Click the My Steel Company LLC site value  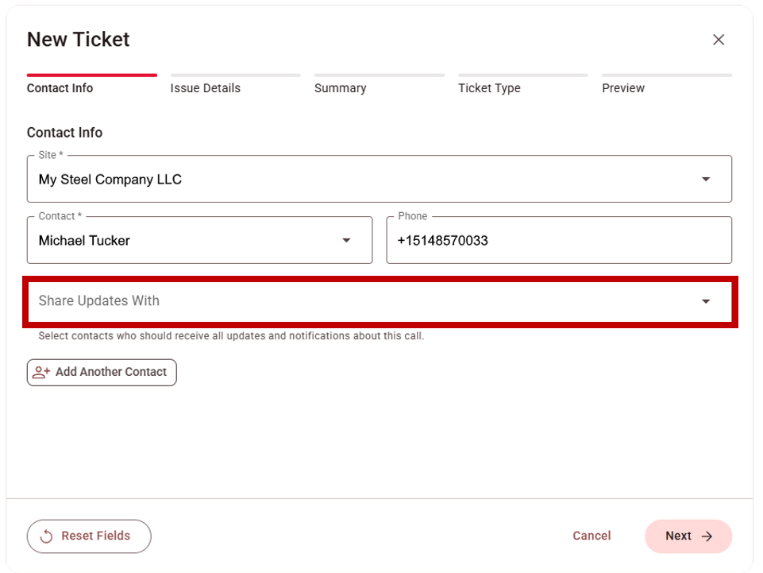tap(110, 180)
